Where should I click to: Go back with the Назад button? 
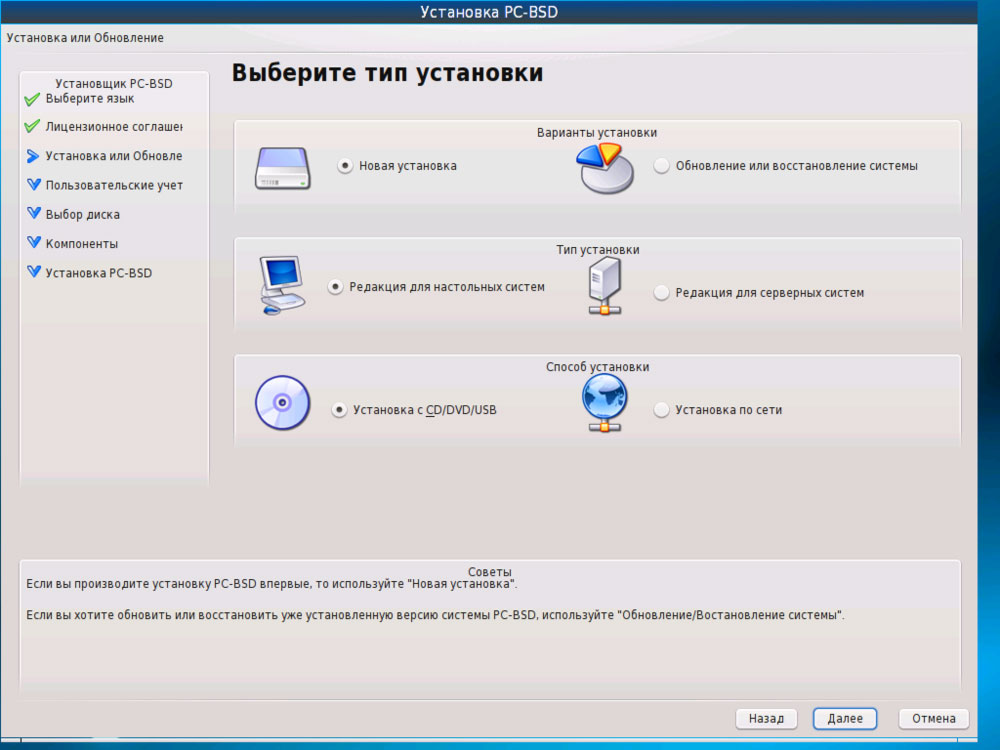pos(767,719)
